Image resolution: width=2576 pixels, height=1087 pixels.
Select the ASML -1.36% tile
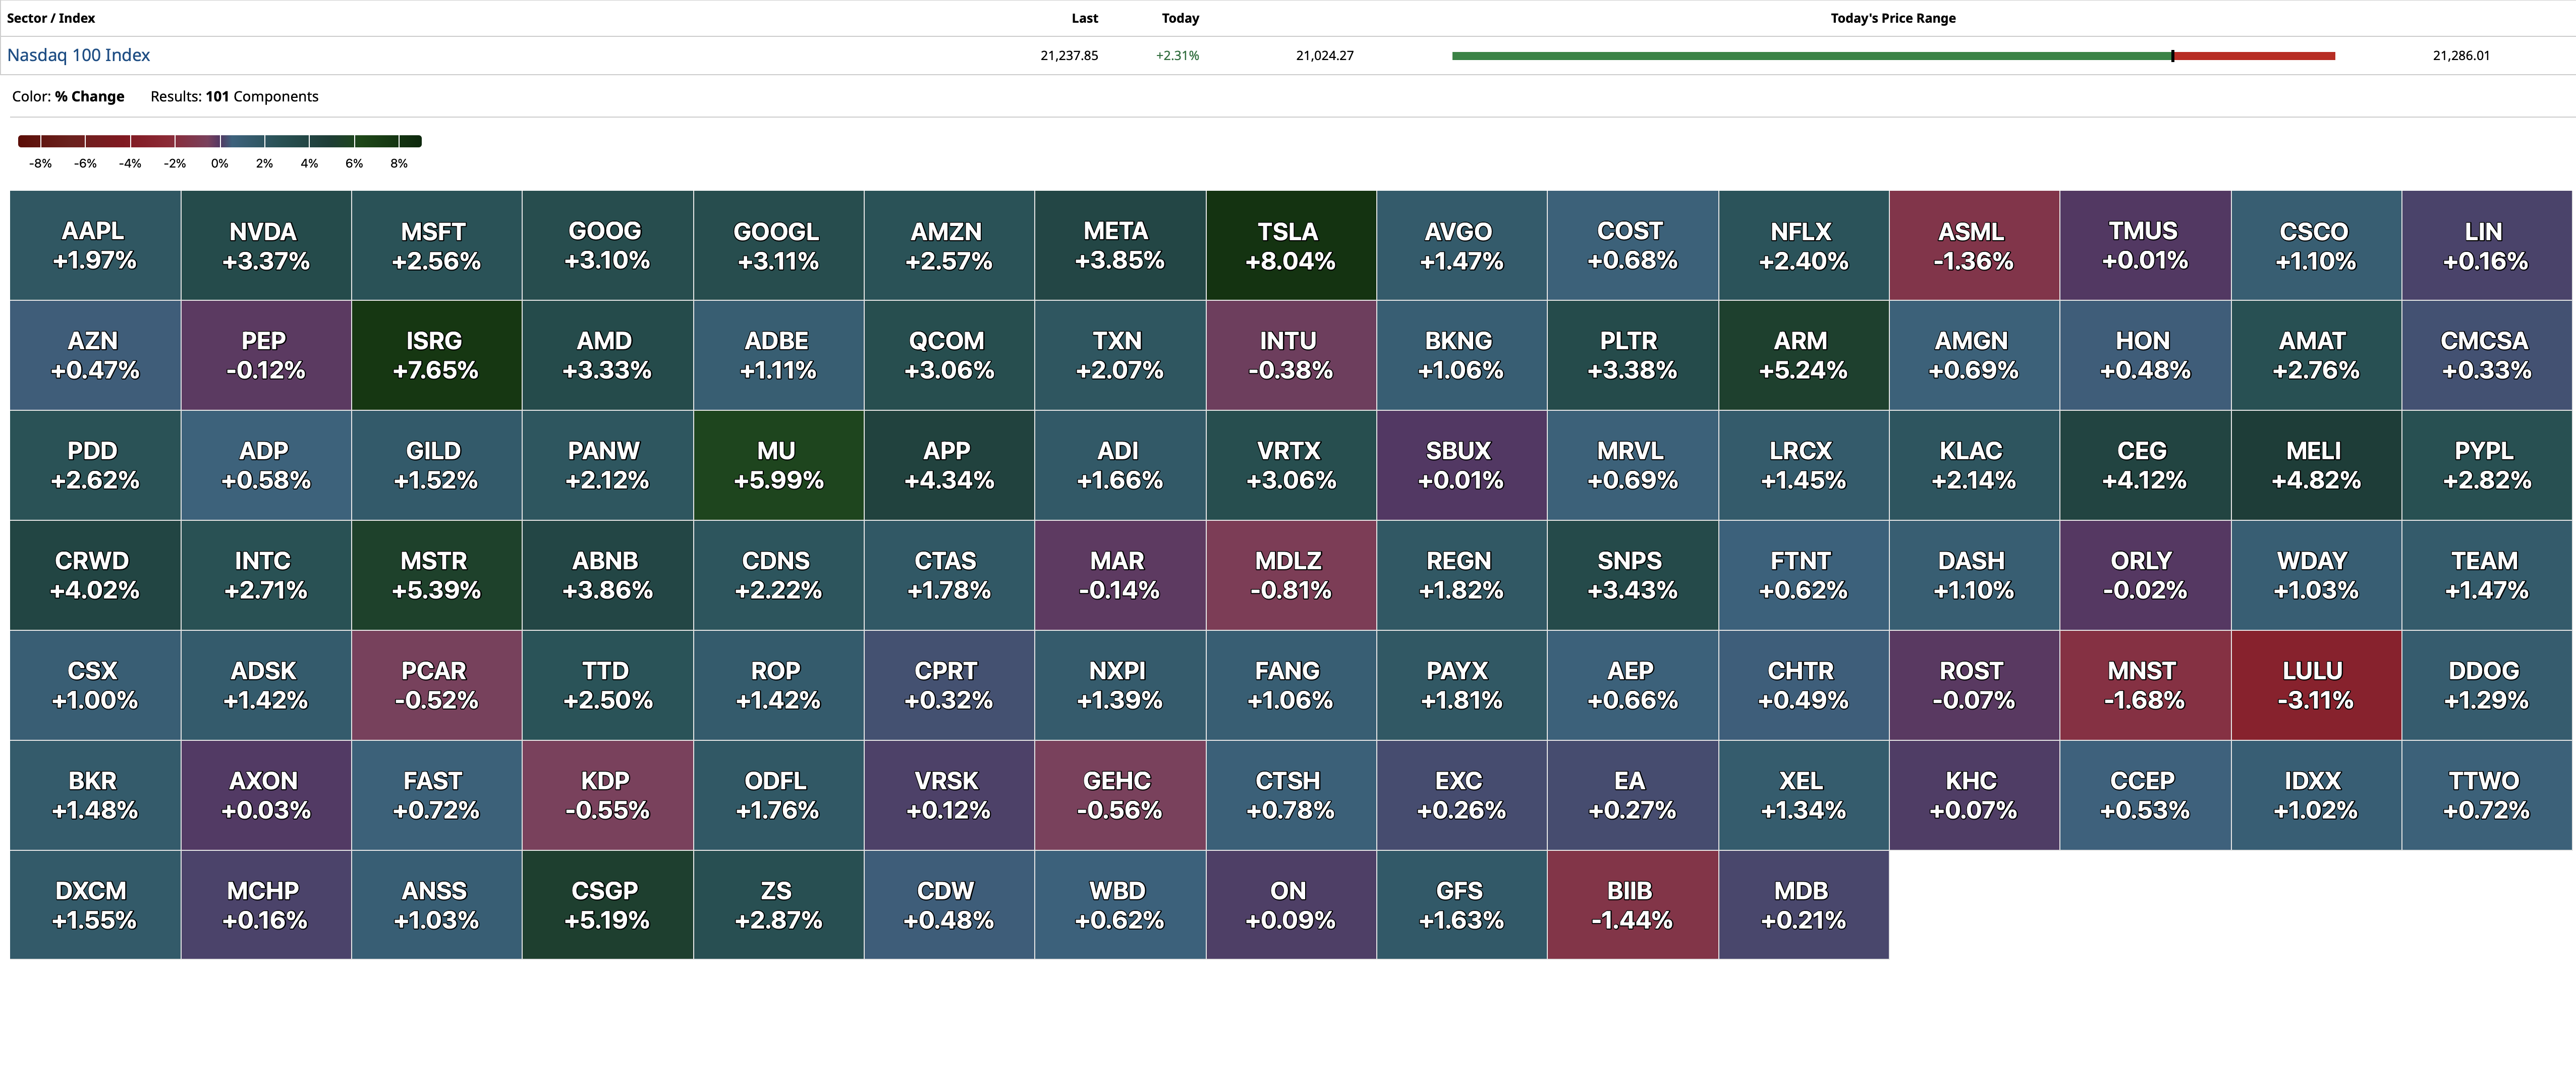pos(1973,246)
